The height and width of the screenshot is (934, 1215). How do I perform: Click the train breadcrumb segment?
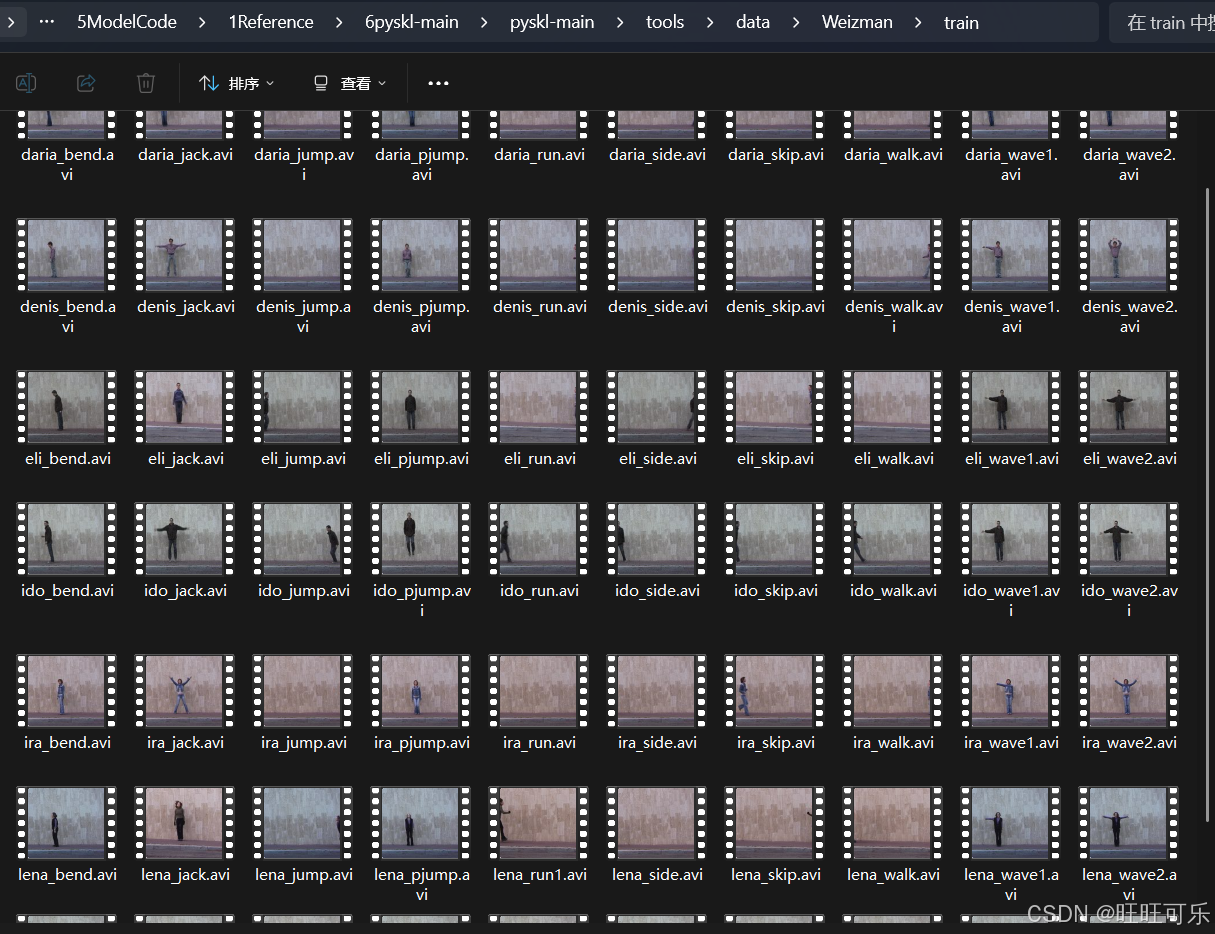coord(961,22)
